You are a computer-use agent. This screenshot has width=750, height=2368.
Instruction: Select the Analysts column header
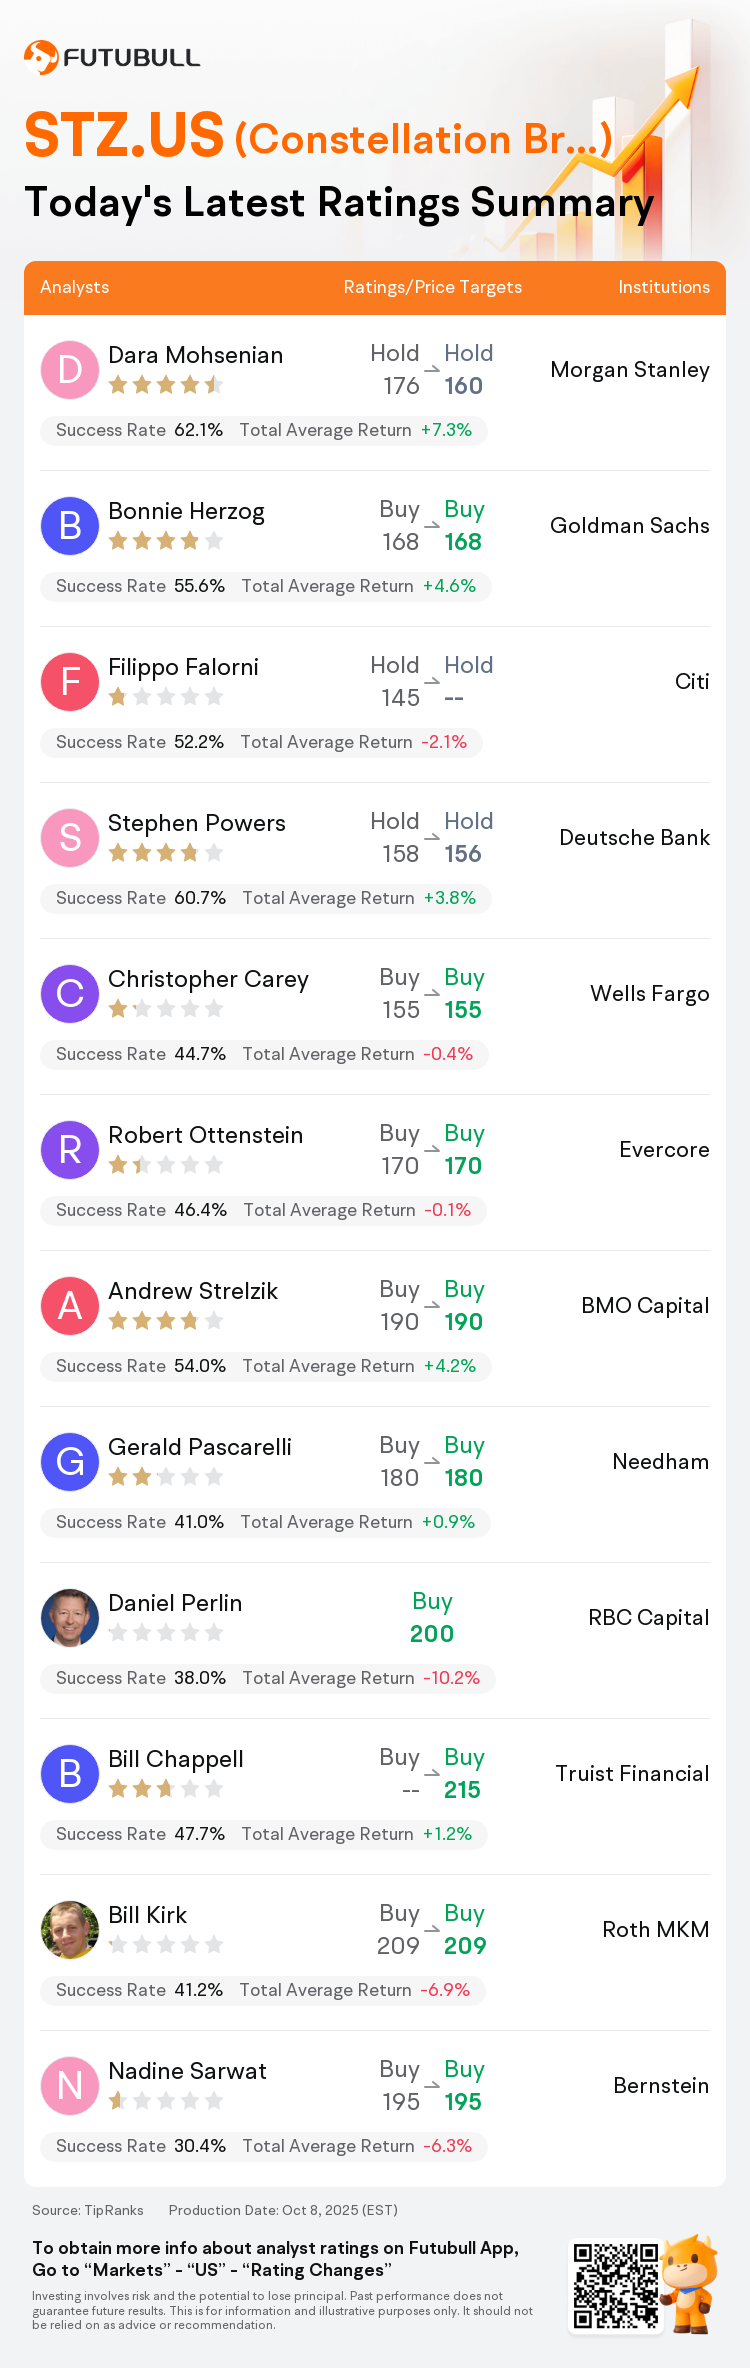pyautogui.click(x=75, y=287)
